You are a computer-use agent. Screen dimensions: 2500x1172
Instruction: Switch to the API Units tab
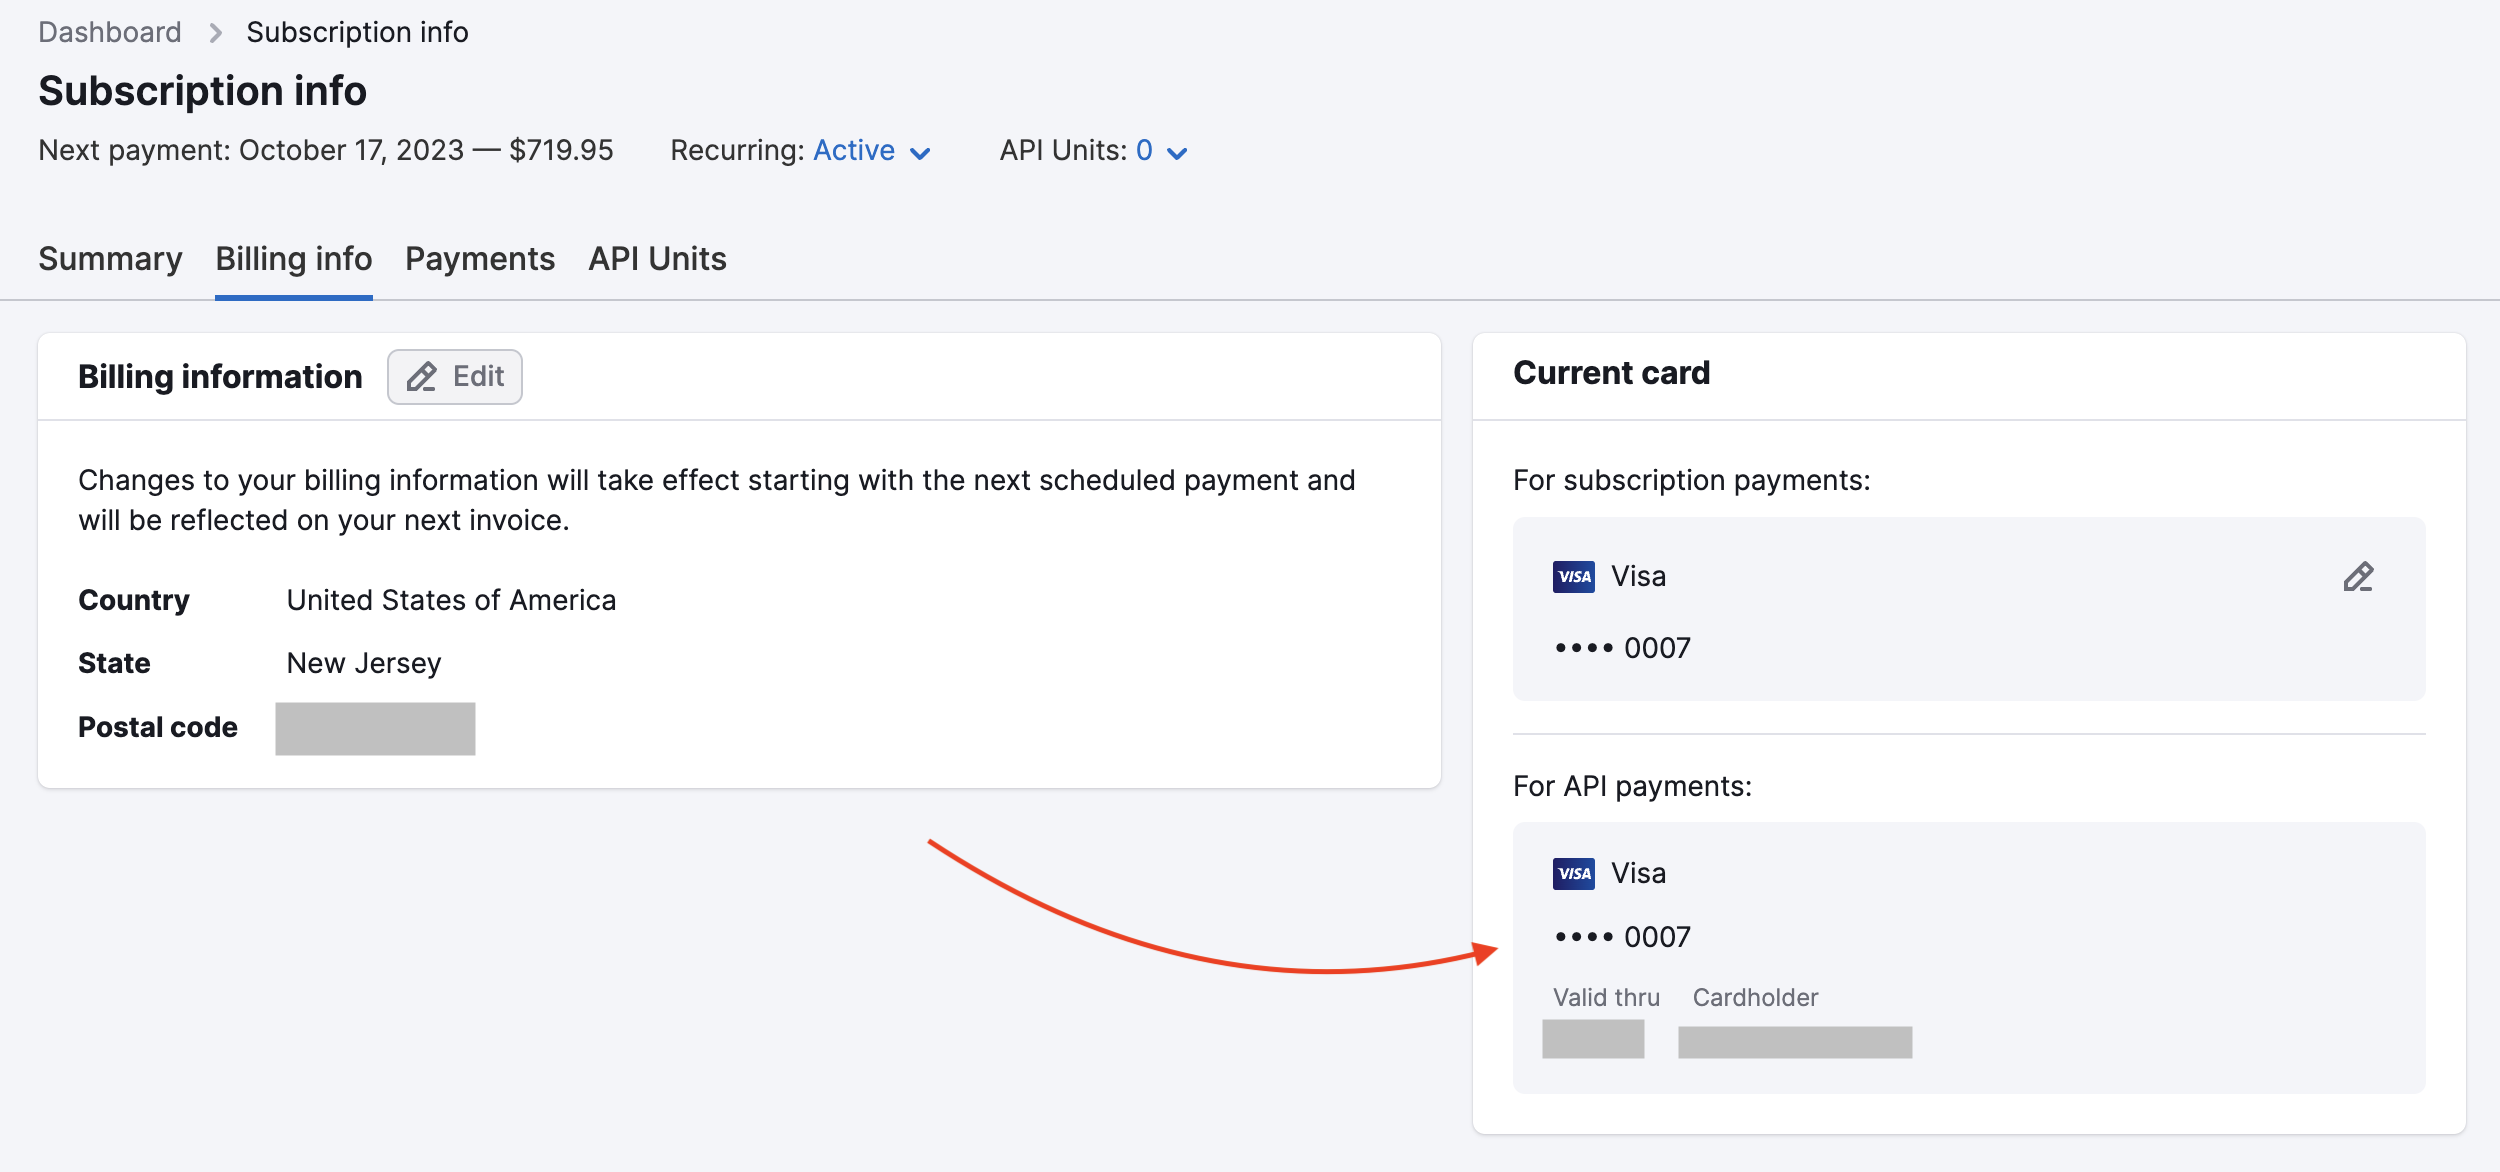tap(657, 258)
